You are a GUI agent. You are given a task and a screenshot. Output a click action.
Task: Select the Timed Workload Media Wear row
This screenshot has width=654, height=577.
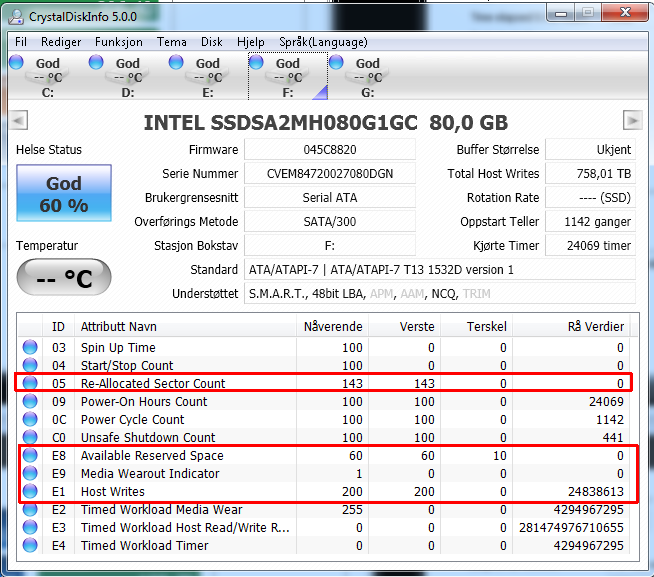(324, 509)
